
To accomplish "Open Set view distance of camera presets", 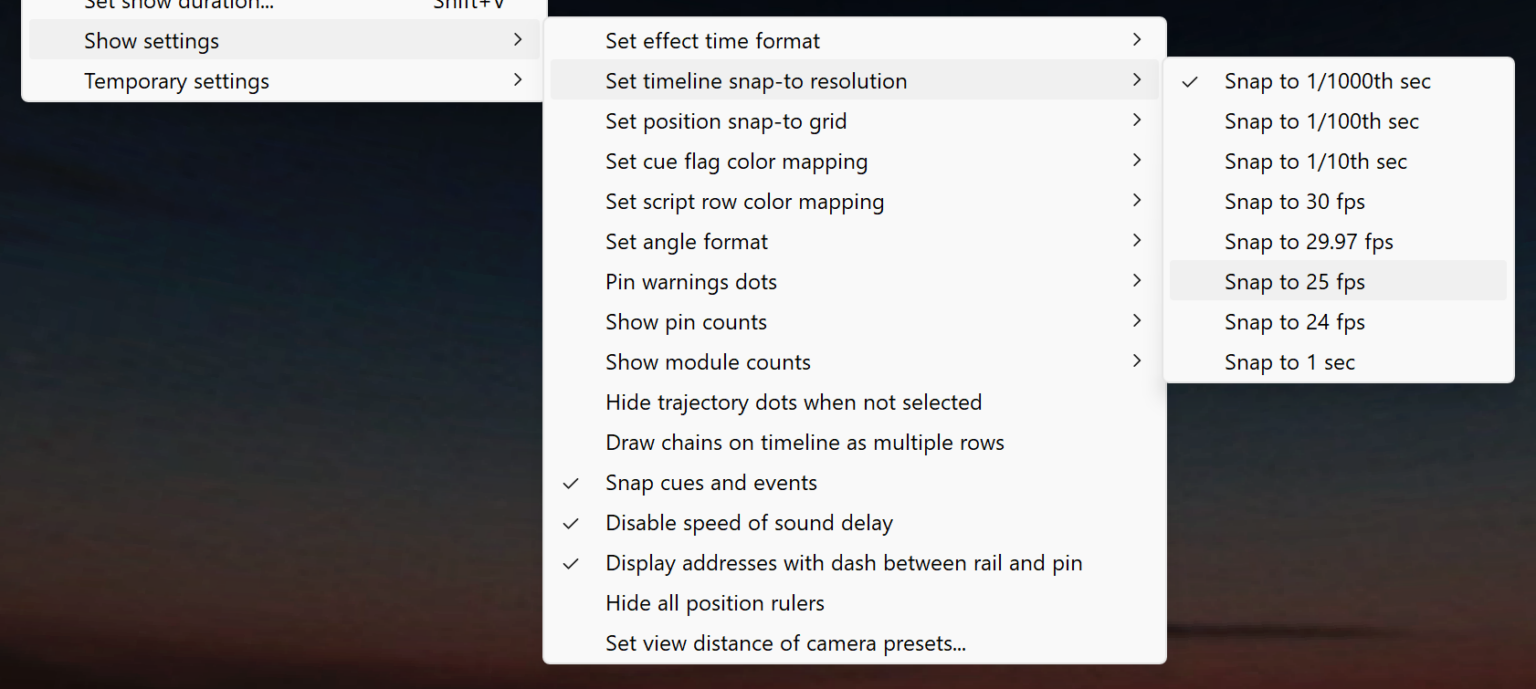I will click(x=785, y=643).
